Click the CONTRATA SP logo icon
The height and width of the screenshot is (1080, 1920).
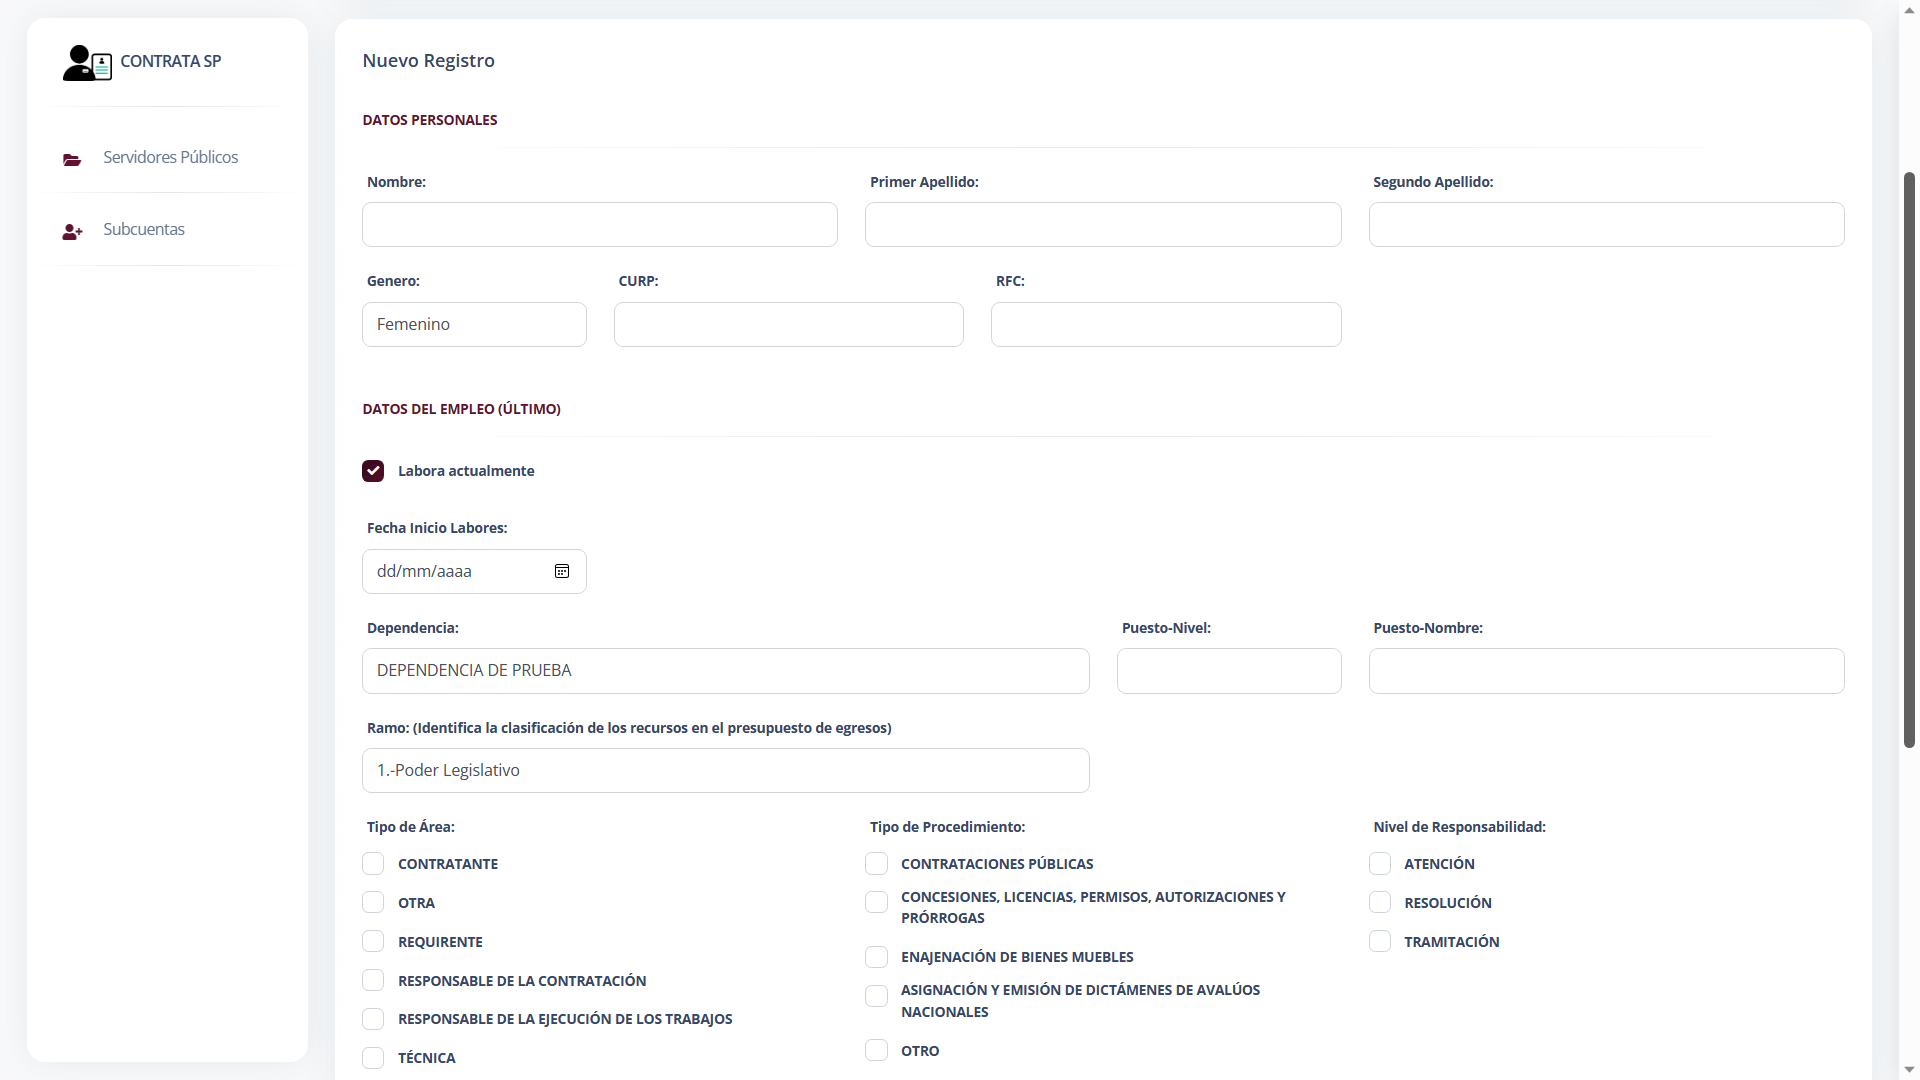tap(87, 63)
